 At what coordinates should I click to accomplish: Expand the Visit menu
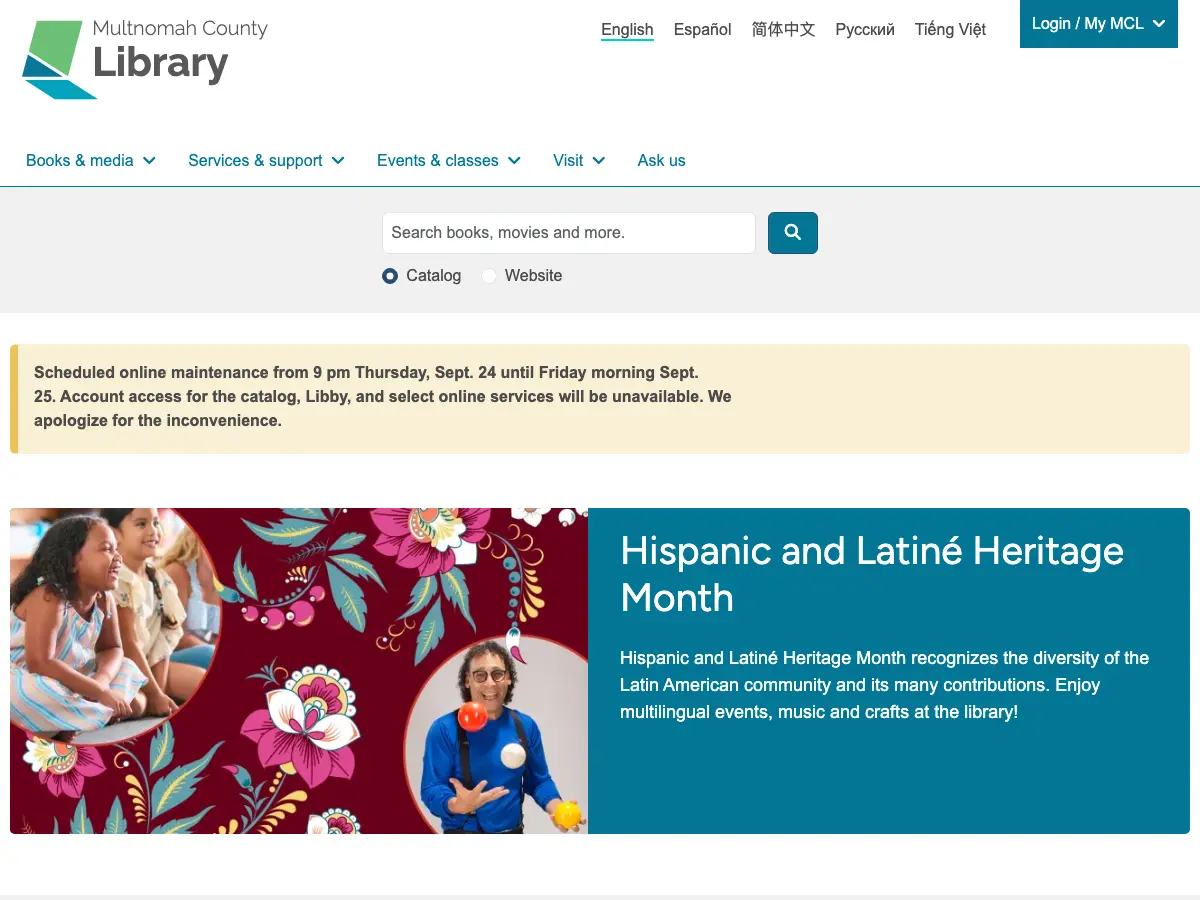point(579,160)
